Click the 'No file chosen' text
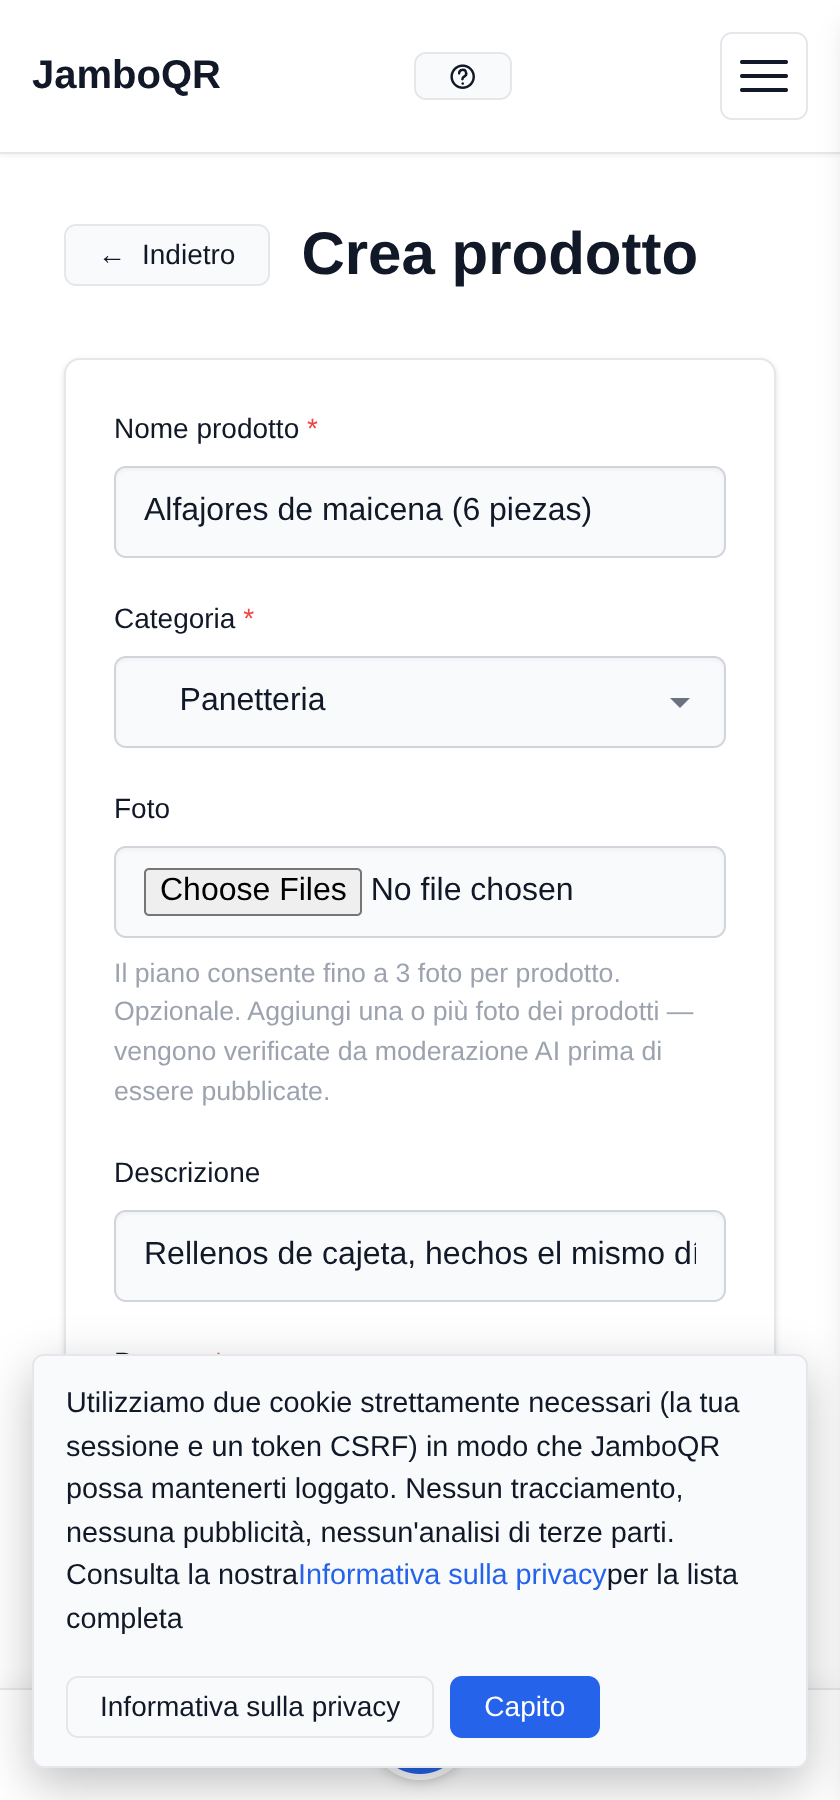This screenshot has width=840, height=1800. coord(472,890)
